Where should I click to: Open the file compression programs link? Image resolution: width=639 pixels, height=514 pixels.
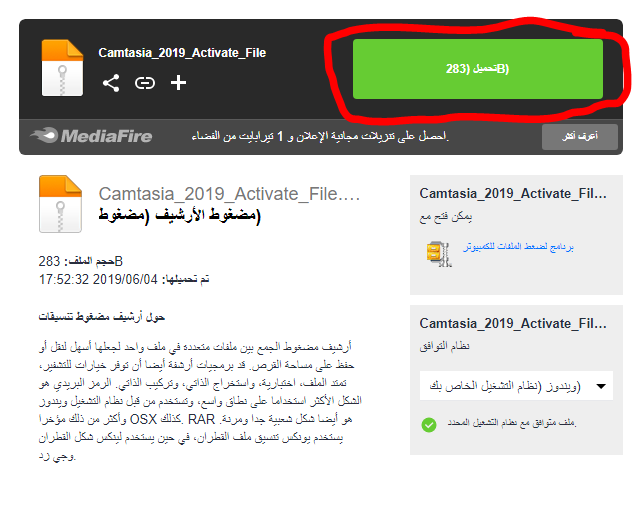tap(518, 247)
